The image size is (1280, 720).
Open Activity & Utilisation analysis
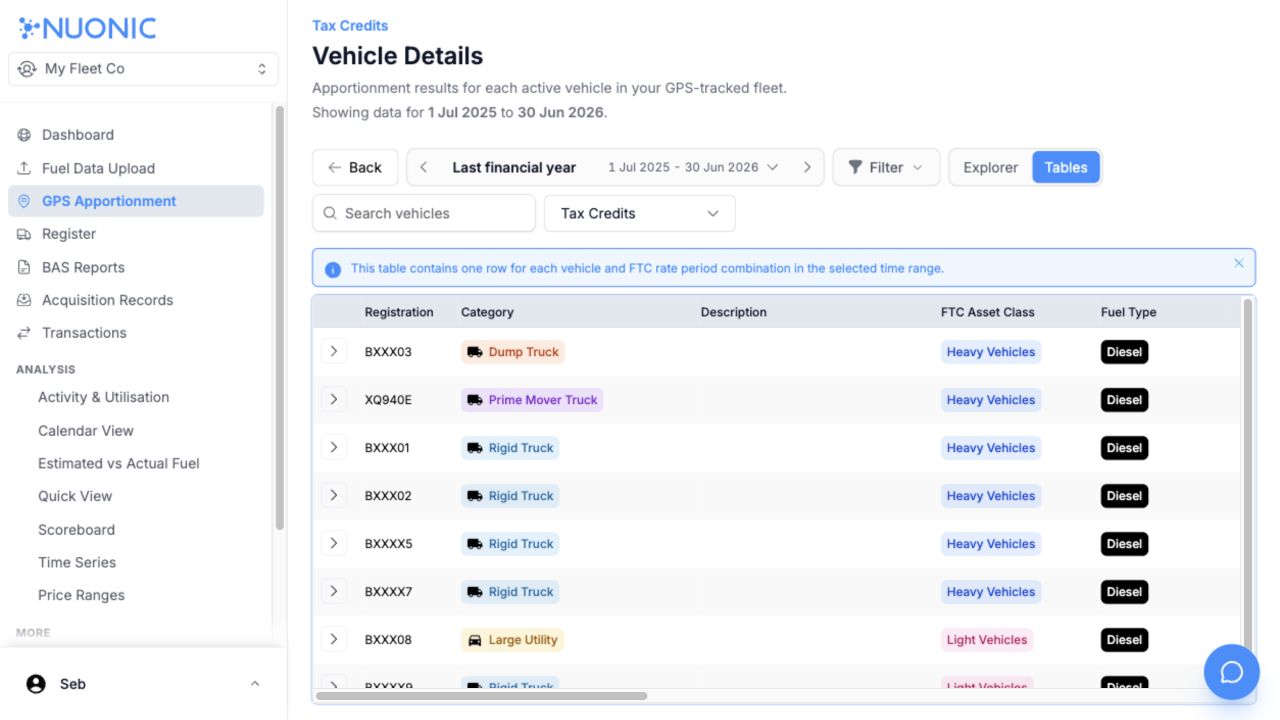103,397
